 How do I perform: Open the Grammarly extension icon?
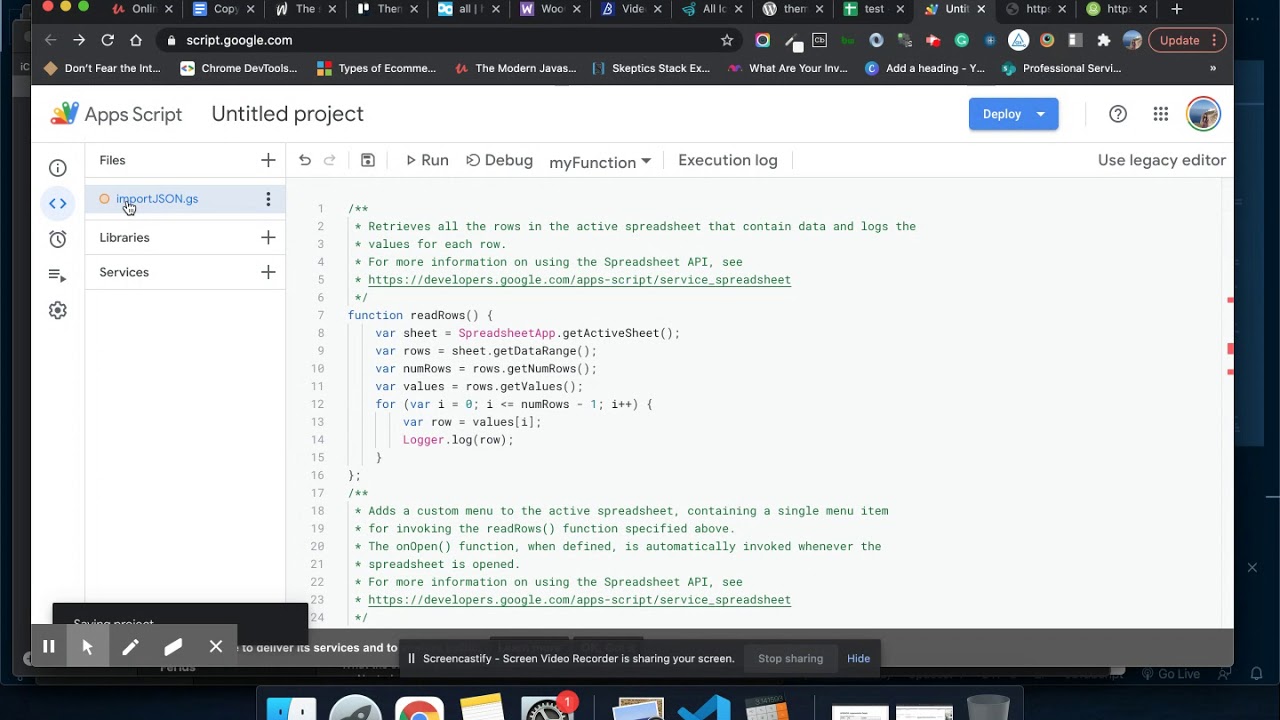[962, 40]
